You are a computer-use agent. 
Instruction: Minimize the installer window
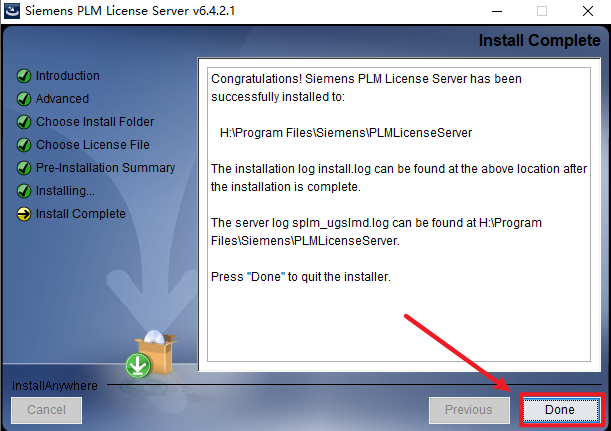[x=497, y=11]
